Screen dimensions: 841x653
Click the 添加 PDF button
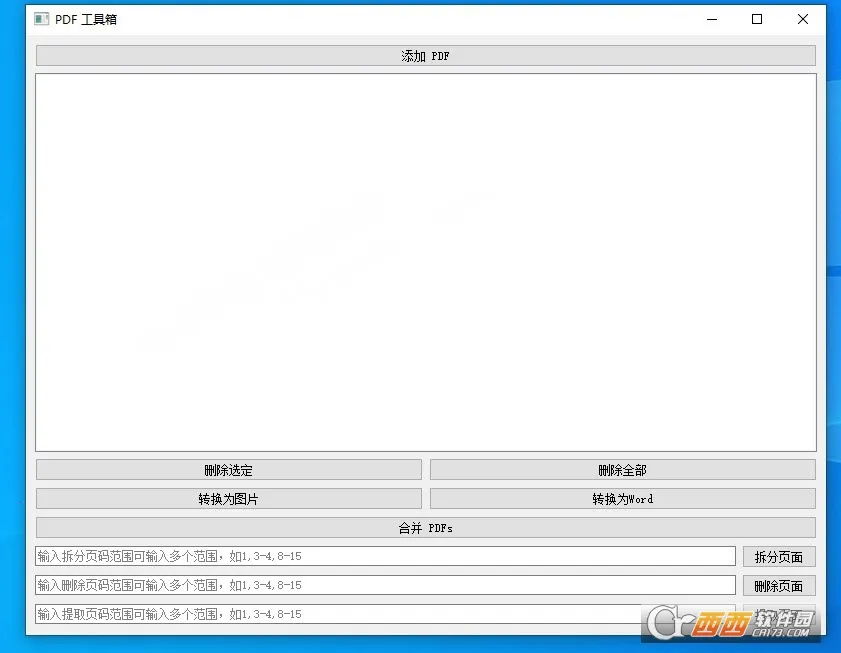[x=425, y=56]
